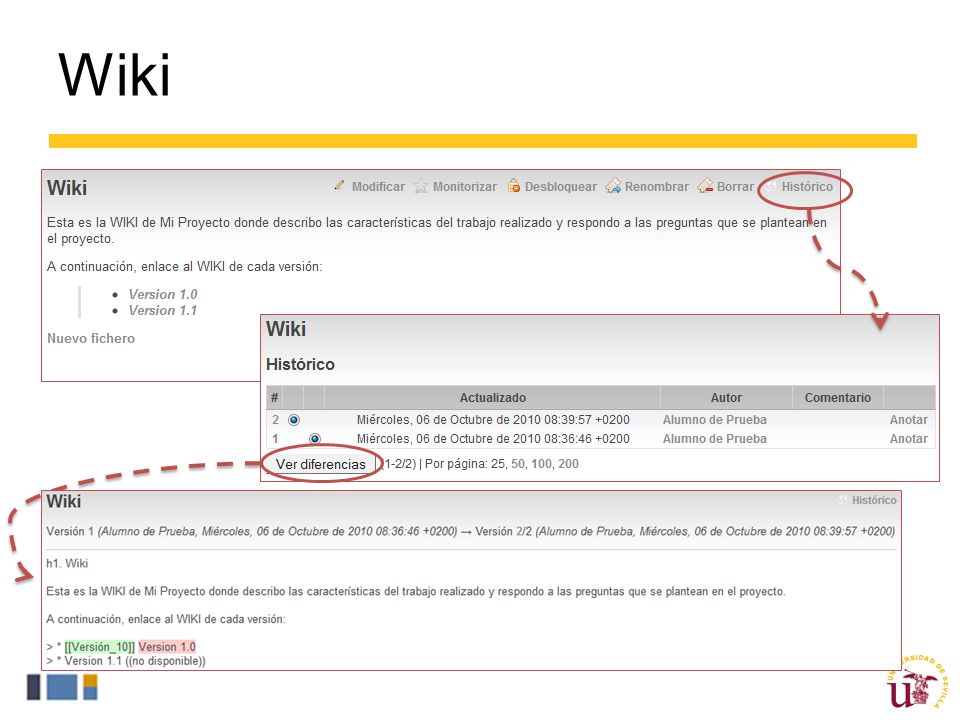Click date 'Miércoles, 06 de Octubre de 2010 08:39:57'

pyautogui.click(x=493, y=420)
